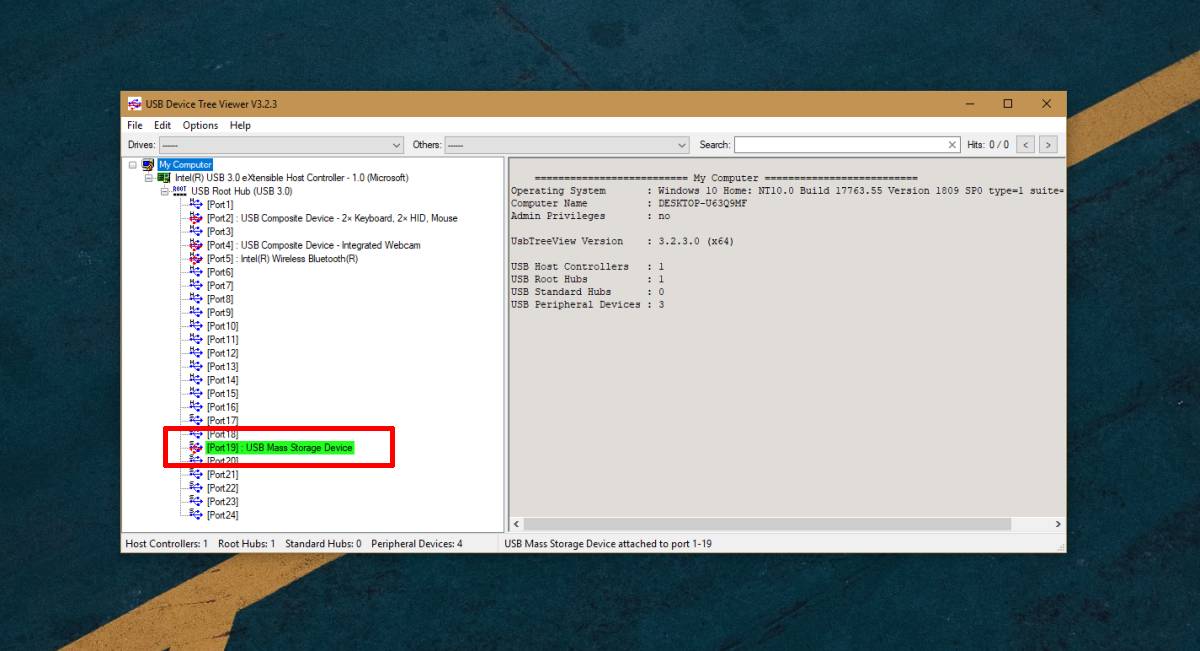Collapse the Intel USB 3.0 Host Controller node
The image size is (1200, 651).
(148, 178)
